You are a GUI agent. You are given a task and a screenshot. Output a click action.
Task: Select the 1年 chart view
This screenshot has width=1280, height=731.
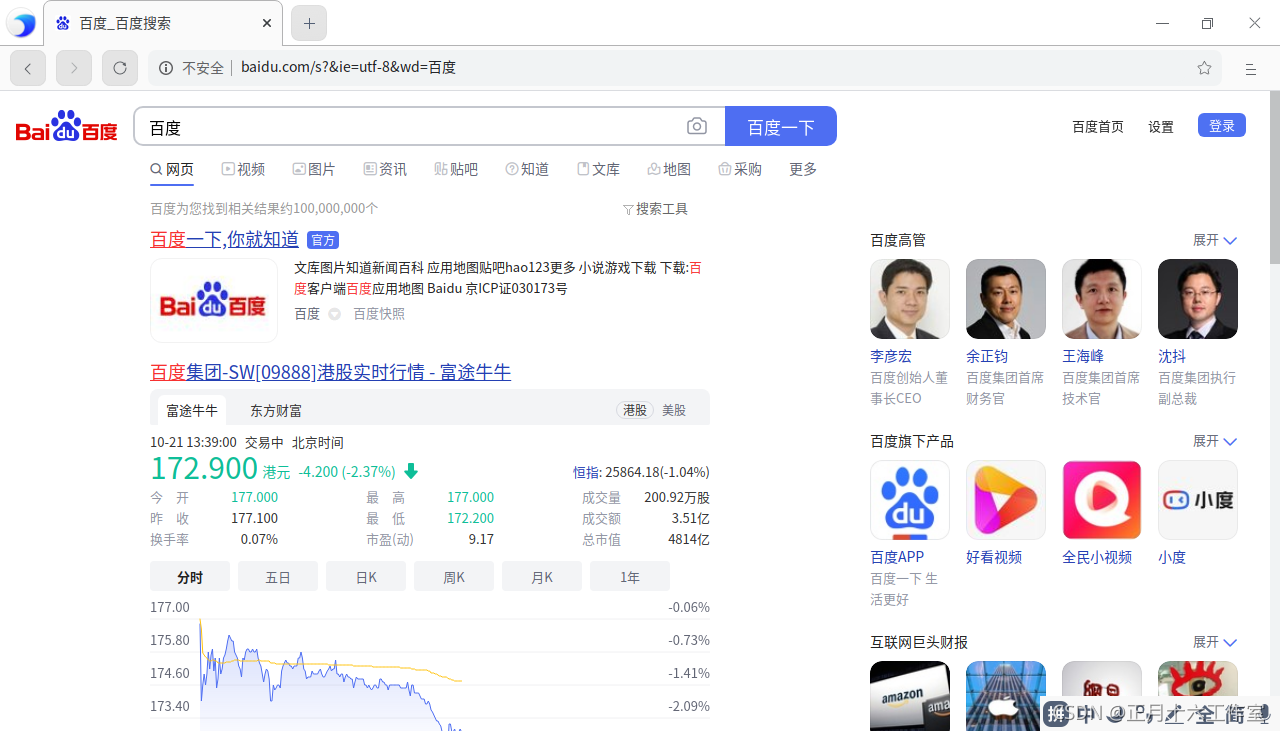[x=630, y=577]
